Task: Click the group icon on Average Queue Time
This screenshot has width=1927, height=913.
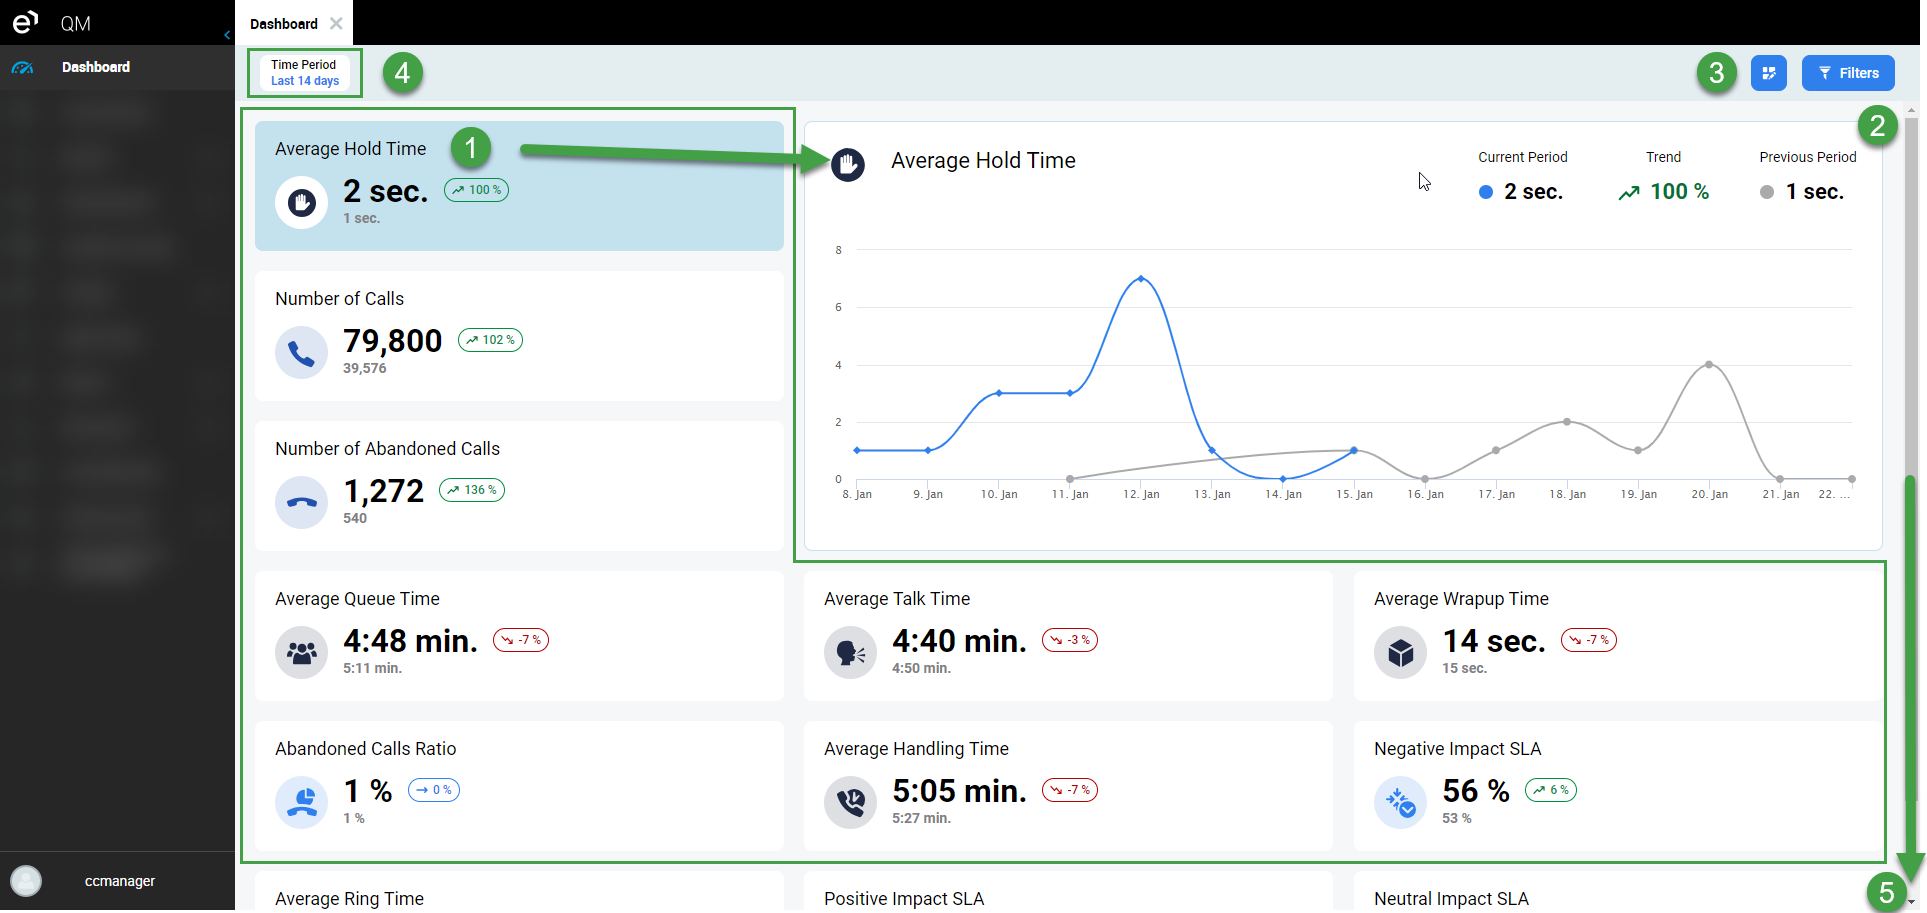Action: click(x=301, y=652)
